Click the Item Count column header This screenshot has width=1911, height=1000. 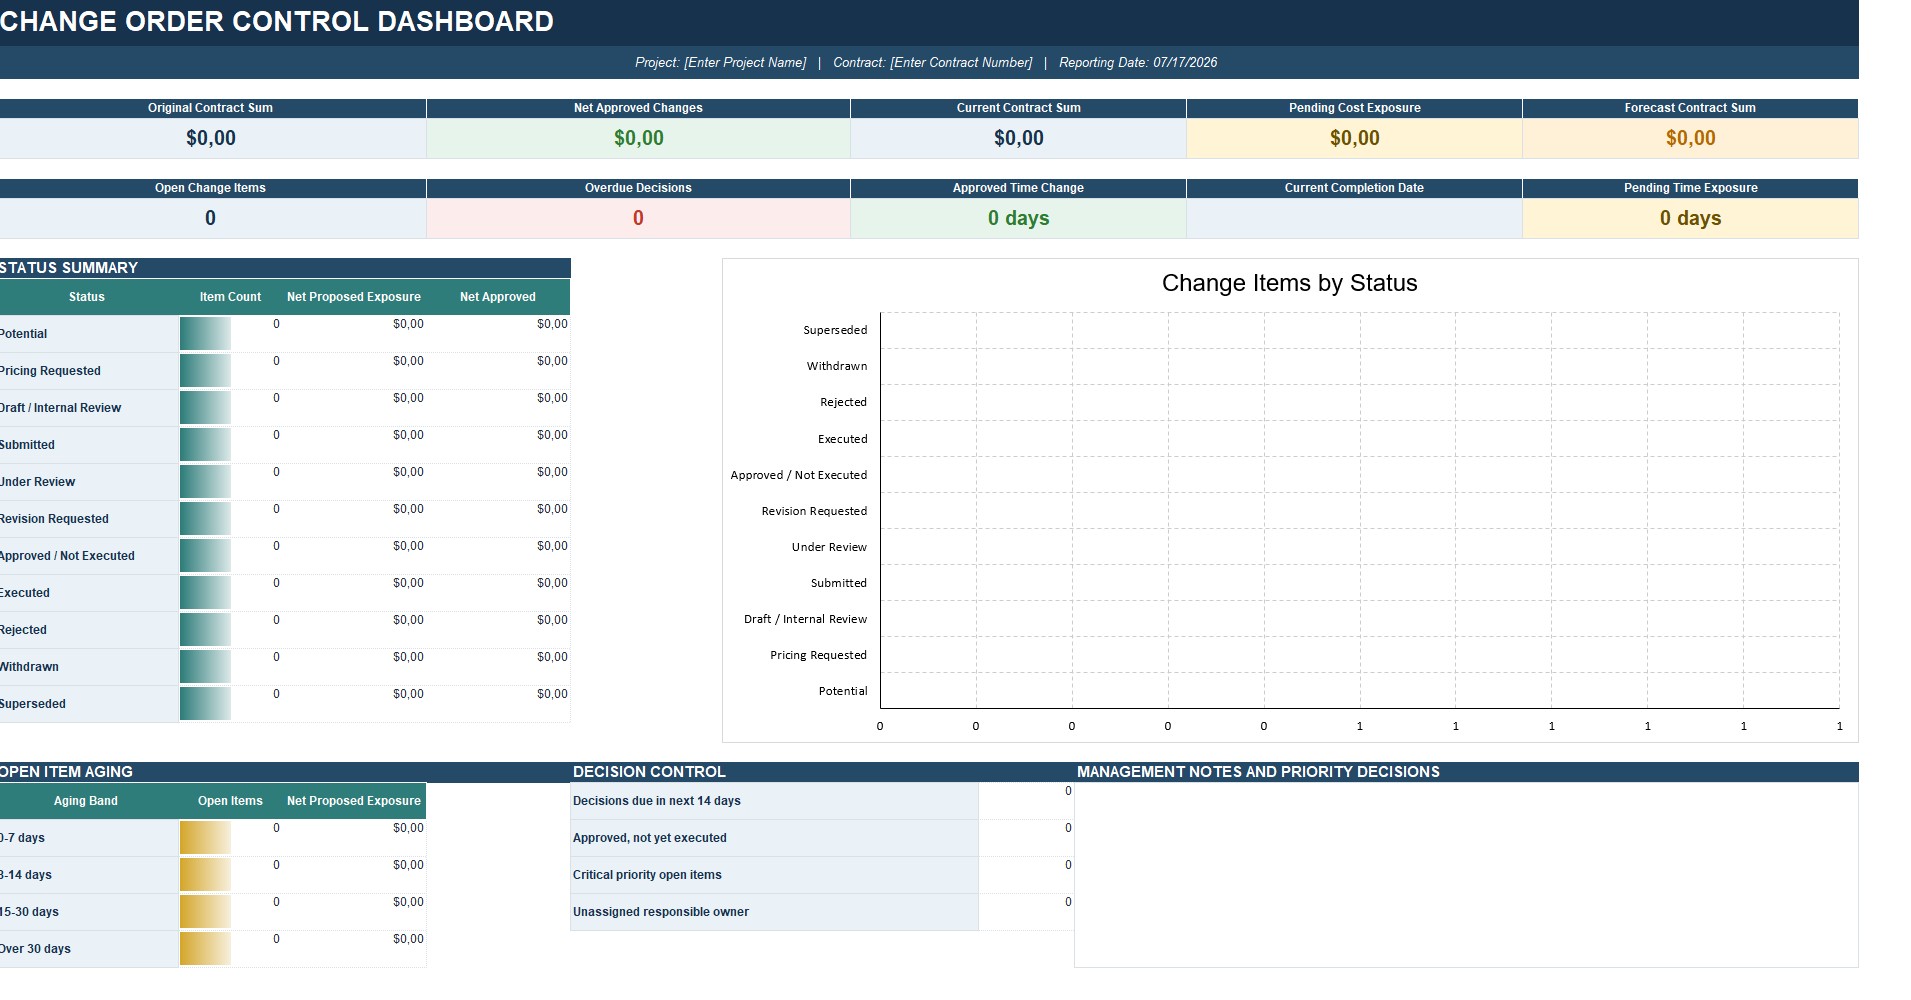pos(230,297)
